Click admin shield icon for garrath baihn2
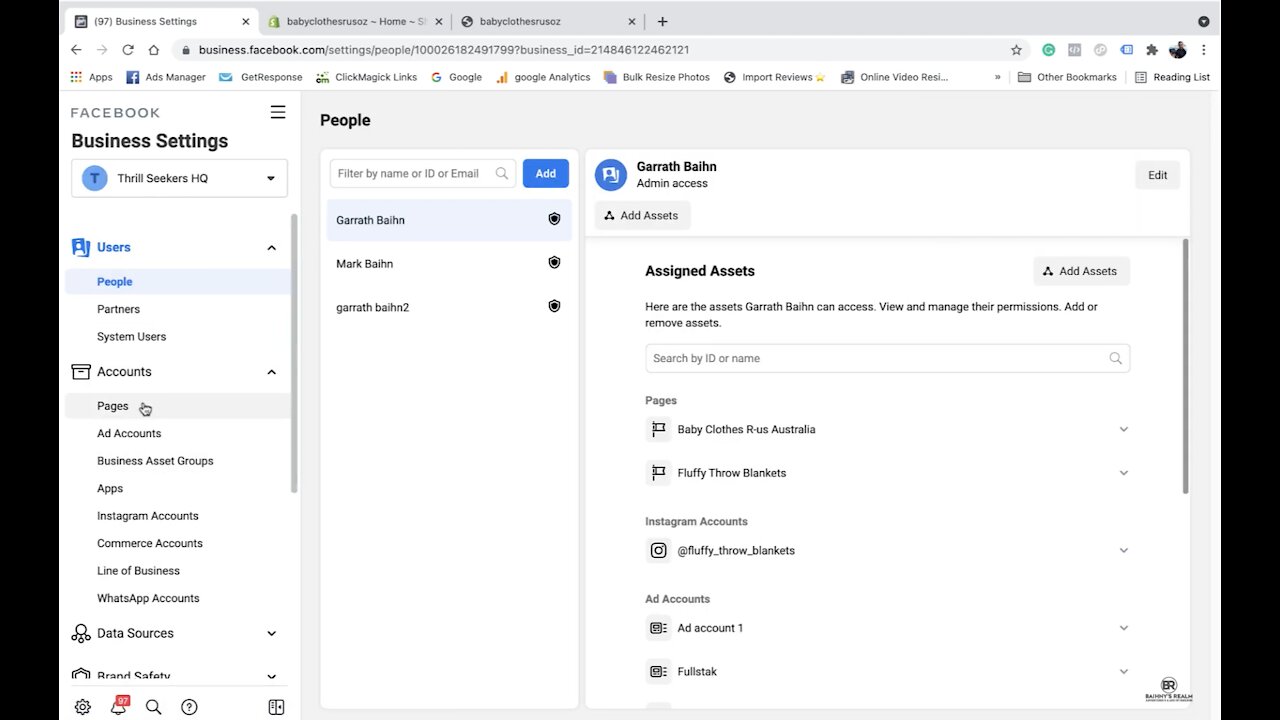The width and height of the screenshot is (1280, 720). coord(554,306)
